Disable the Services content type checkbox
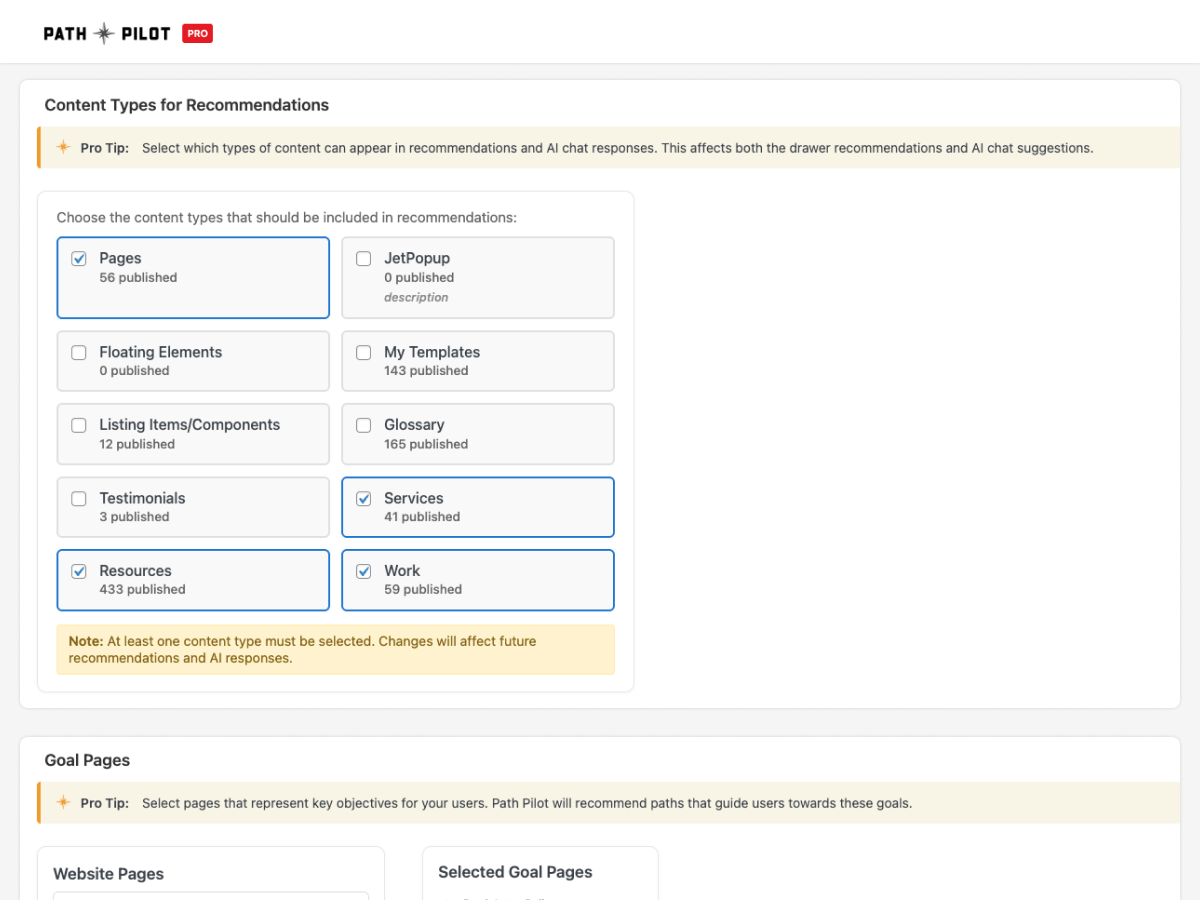Screen dimensions: 1200x900 point(364,498)
